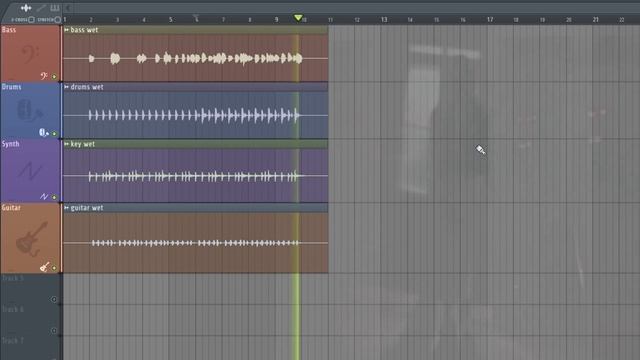Click the green playhead marker on the timeline ruler

pos(298,18)
